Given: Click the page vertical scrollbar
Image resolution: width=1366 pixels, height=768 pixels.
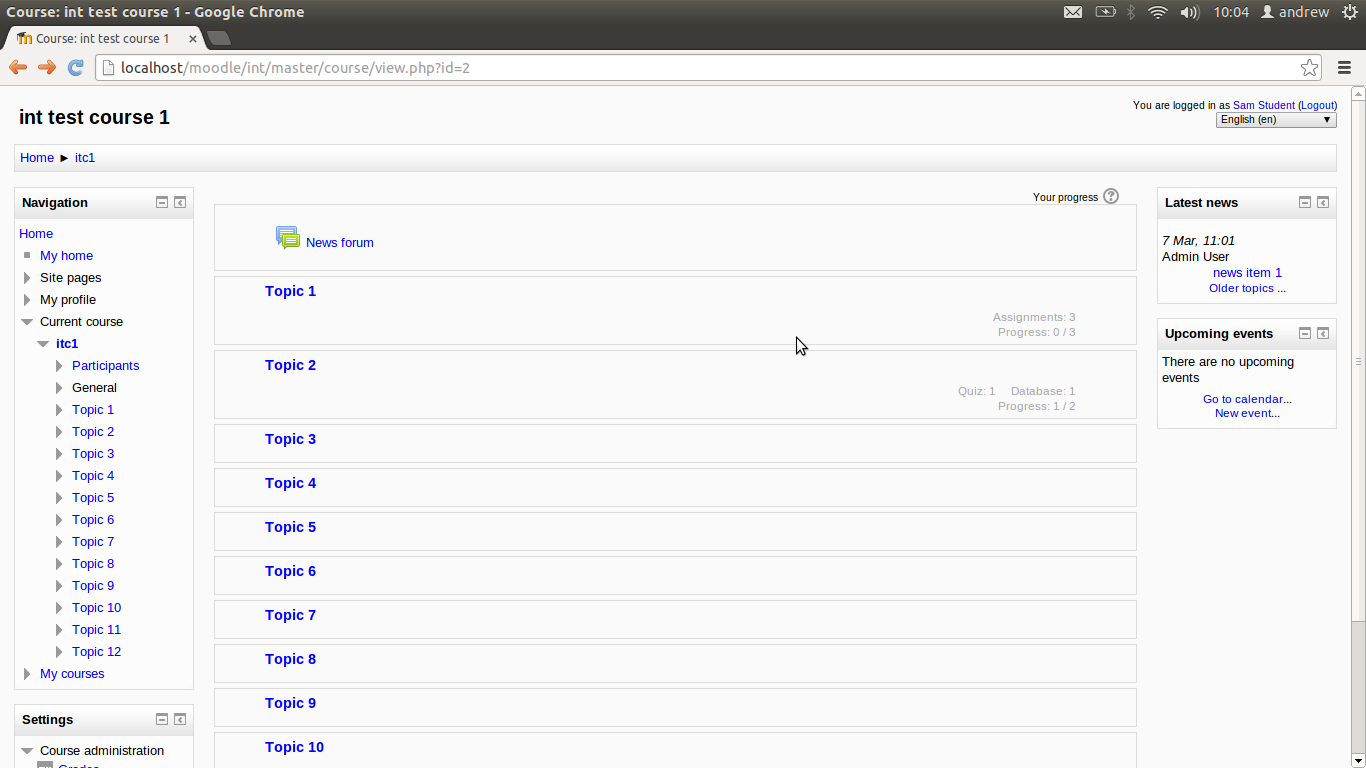Looking at the screenshot, I should [x=1358, y=360].
